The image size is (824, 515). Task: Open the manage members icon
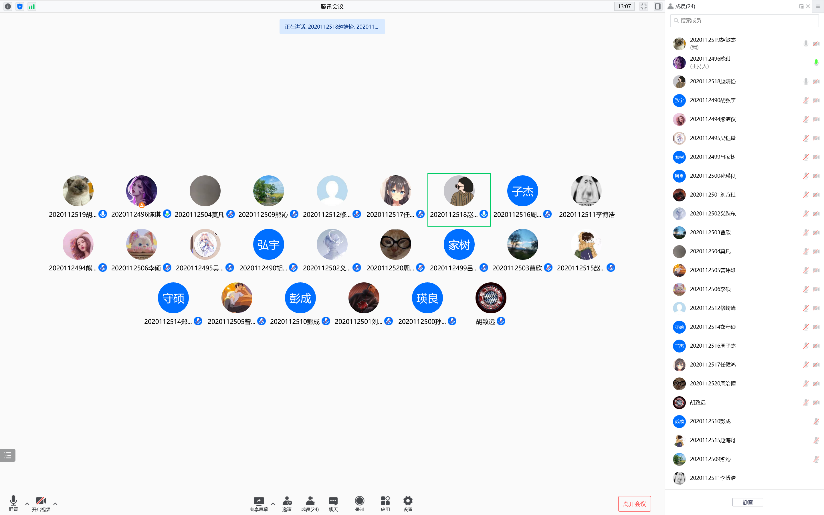click(x=311, y=500)
